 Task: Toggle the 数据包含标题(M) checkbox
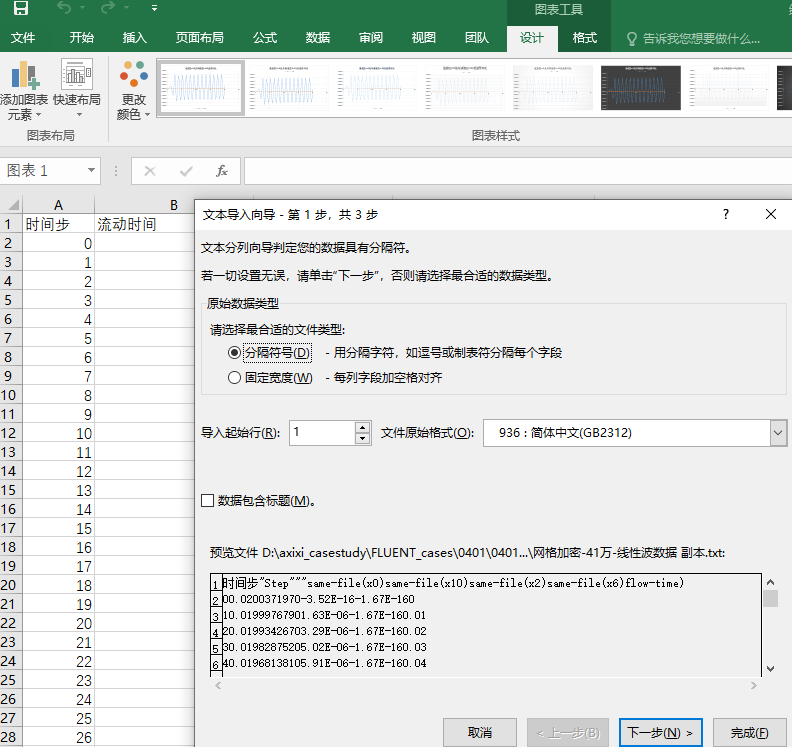[208, 501]
